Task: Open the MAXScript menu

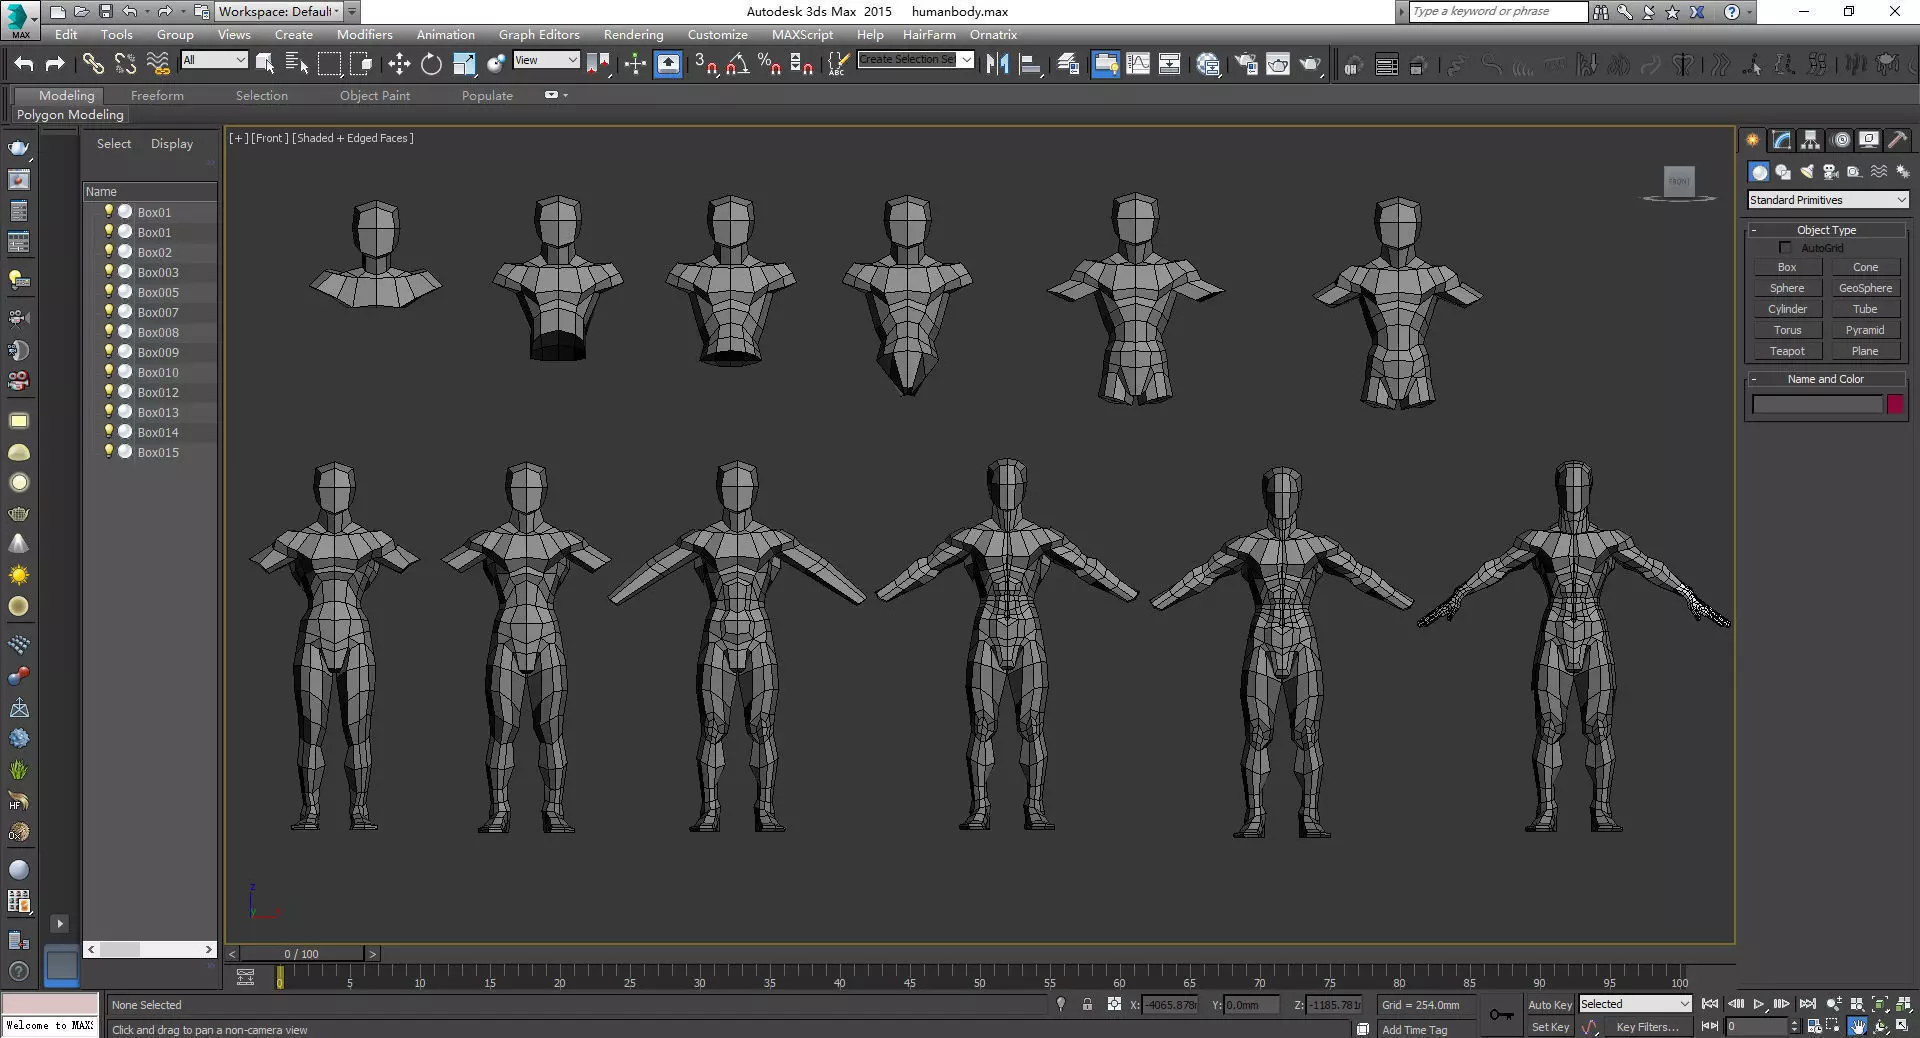Action: (802, 34)
